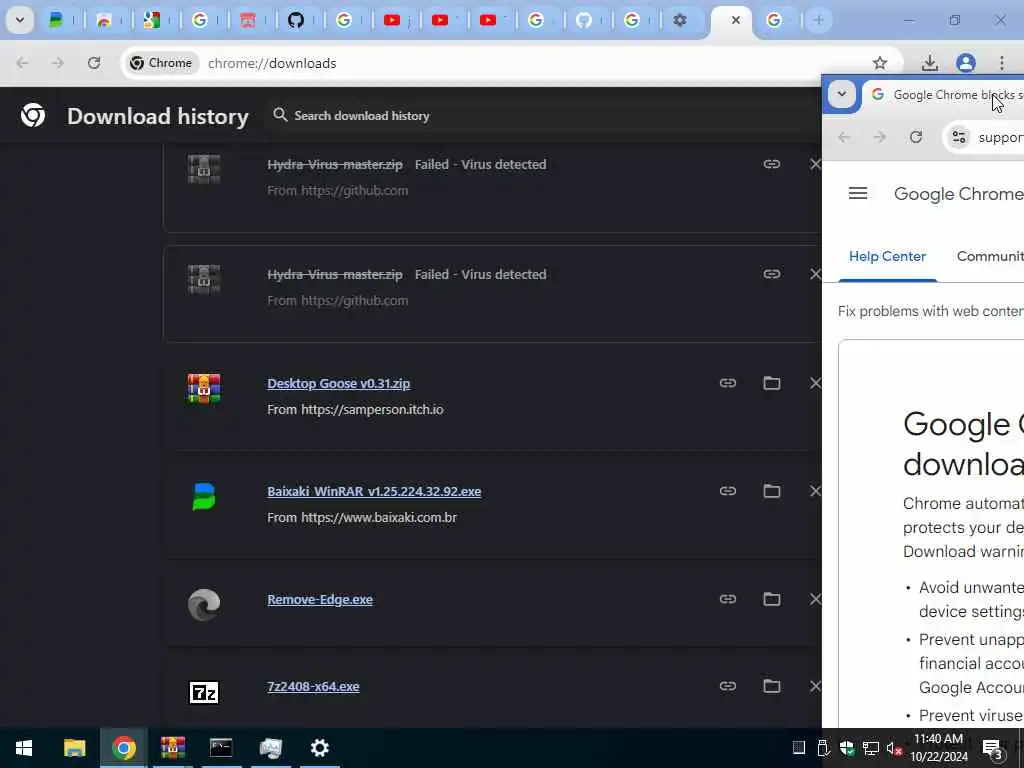Screen dimensions: 1024x768
Task: Open the Windows Start menu
Action: click(24, 748)
